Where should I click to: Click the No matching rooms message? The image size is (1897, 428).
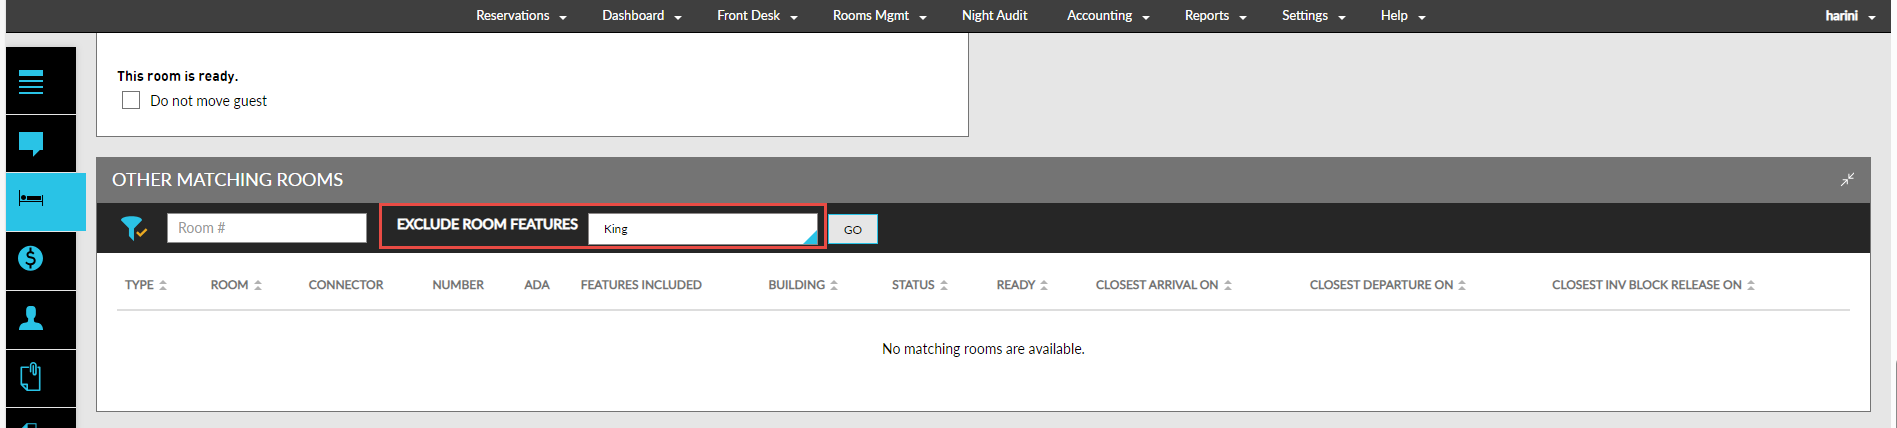point(983,349)
